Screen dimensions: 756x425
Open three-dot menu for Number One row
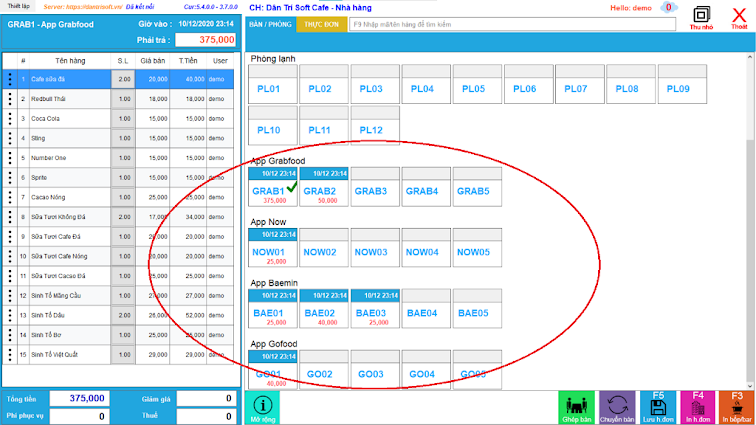pos(10,158)
